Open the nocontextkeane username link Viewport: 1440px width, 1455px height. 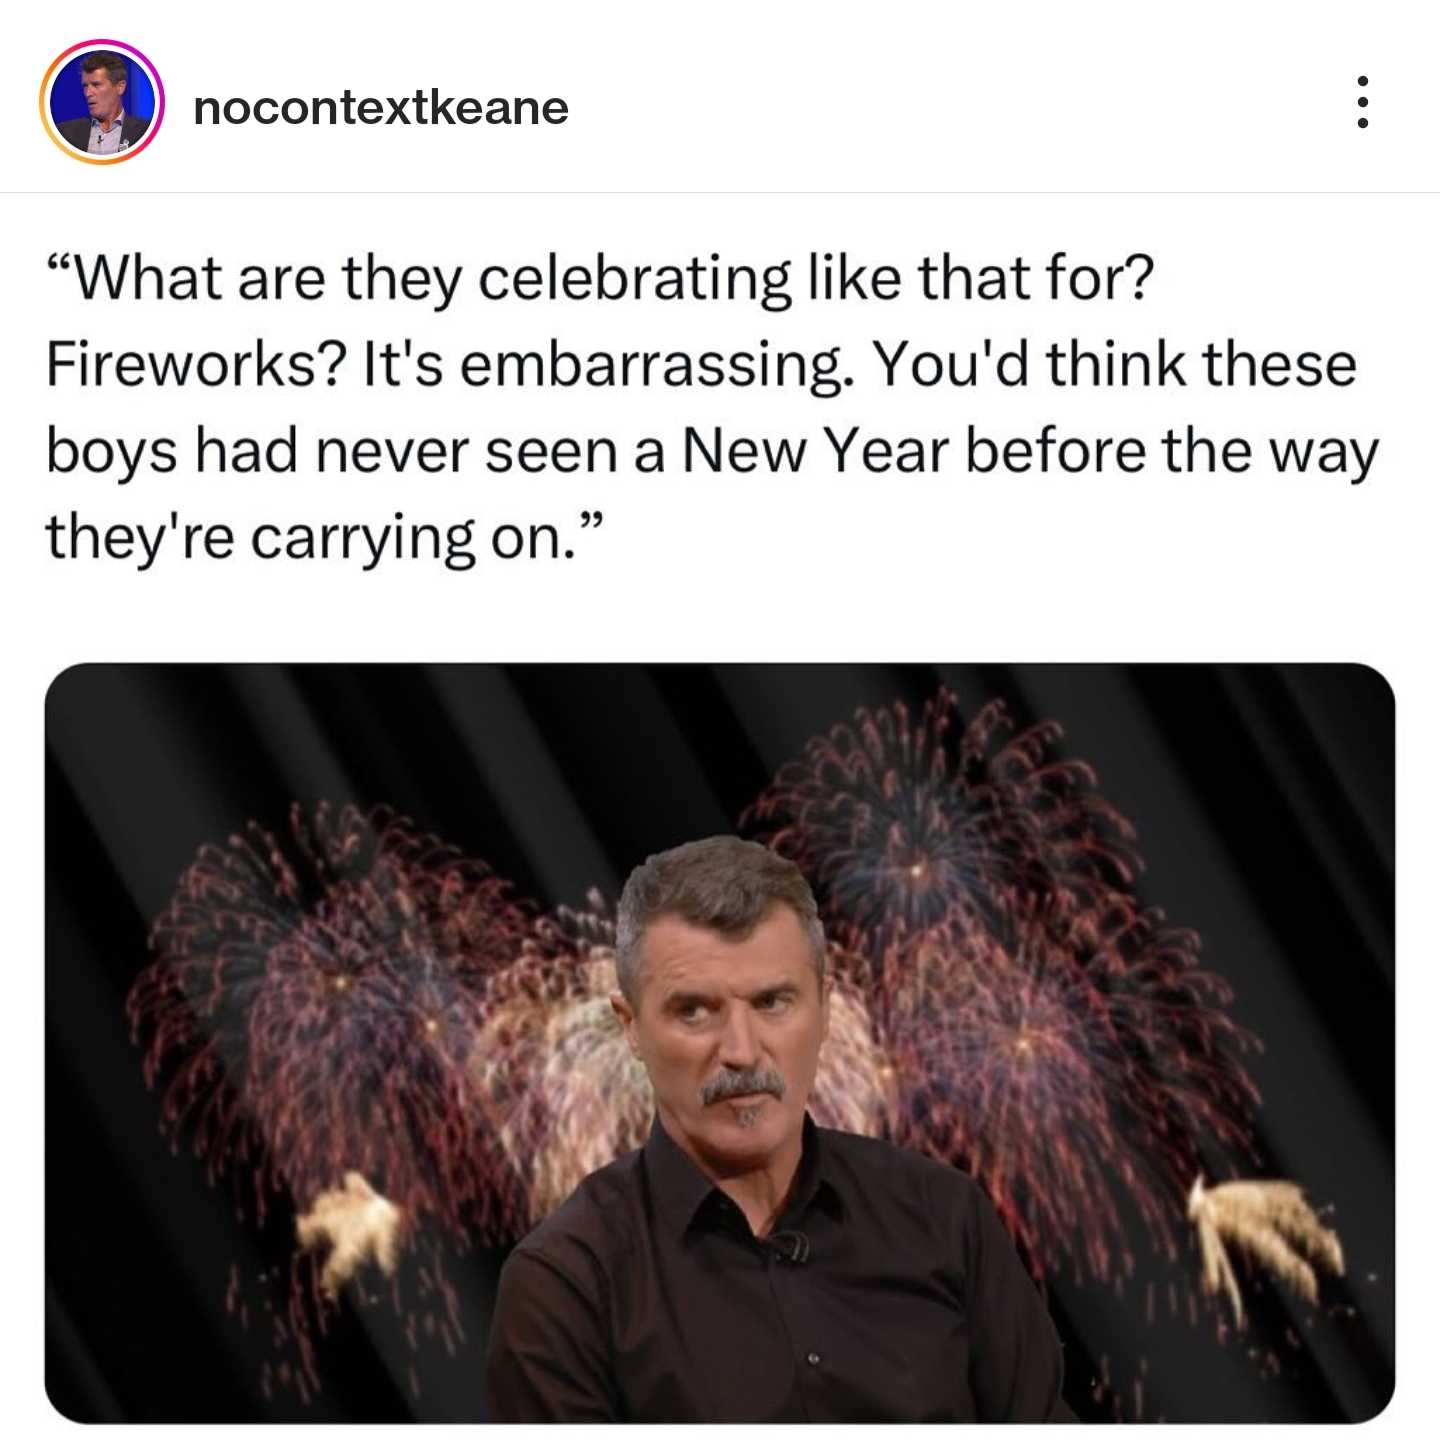[x=381, y=107]
